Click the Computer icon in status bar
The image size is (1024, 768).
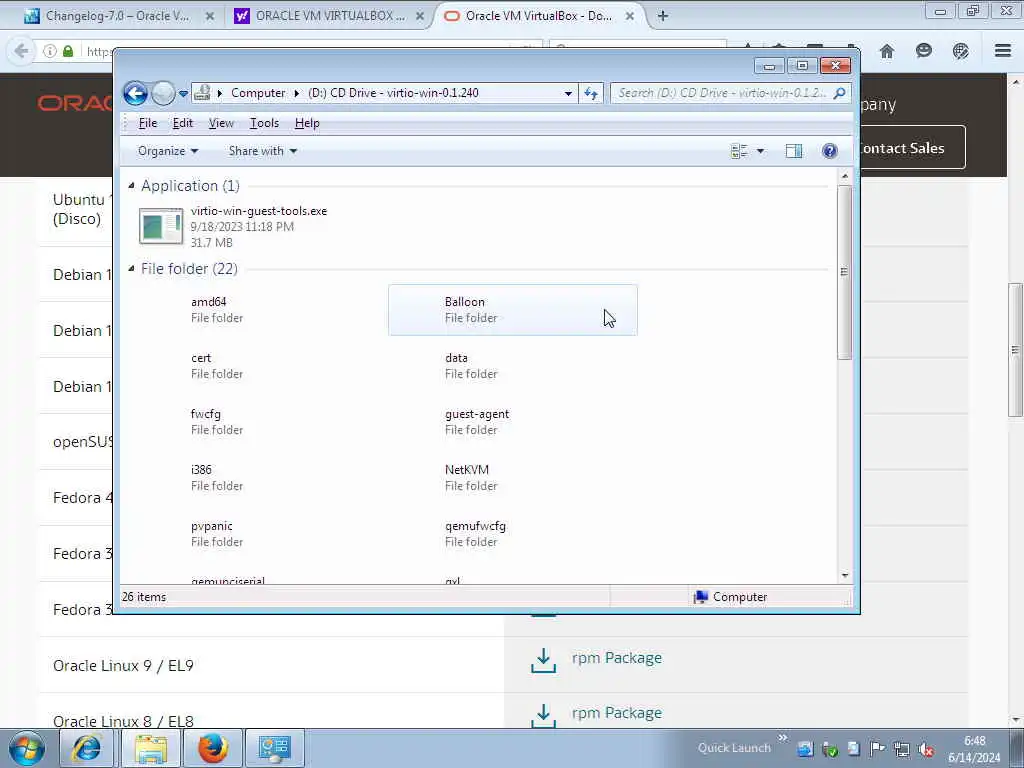click(701, 597)
